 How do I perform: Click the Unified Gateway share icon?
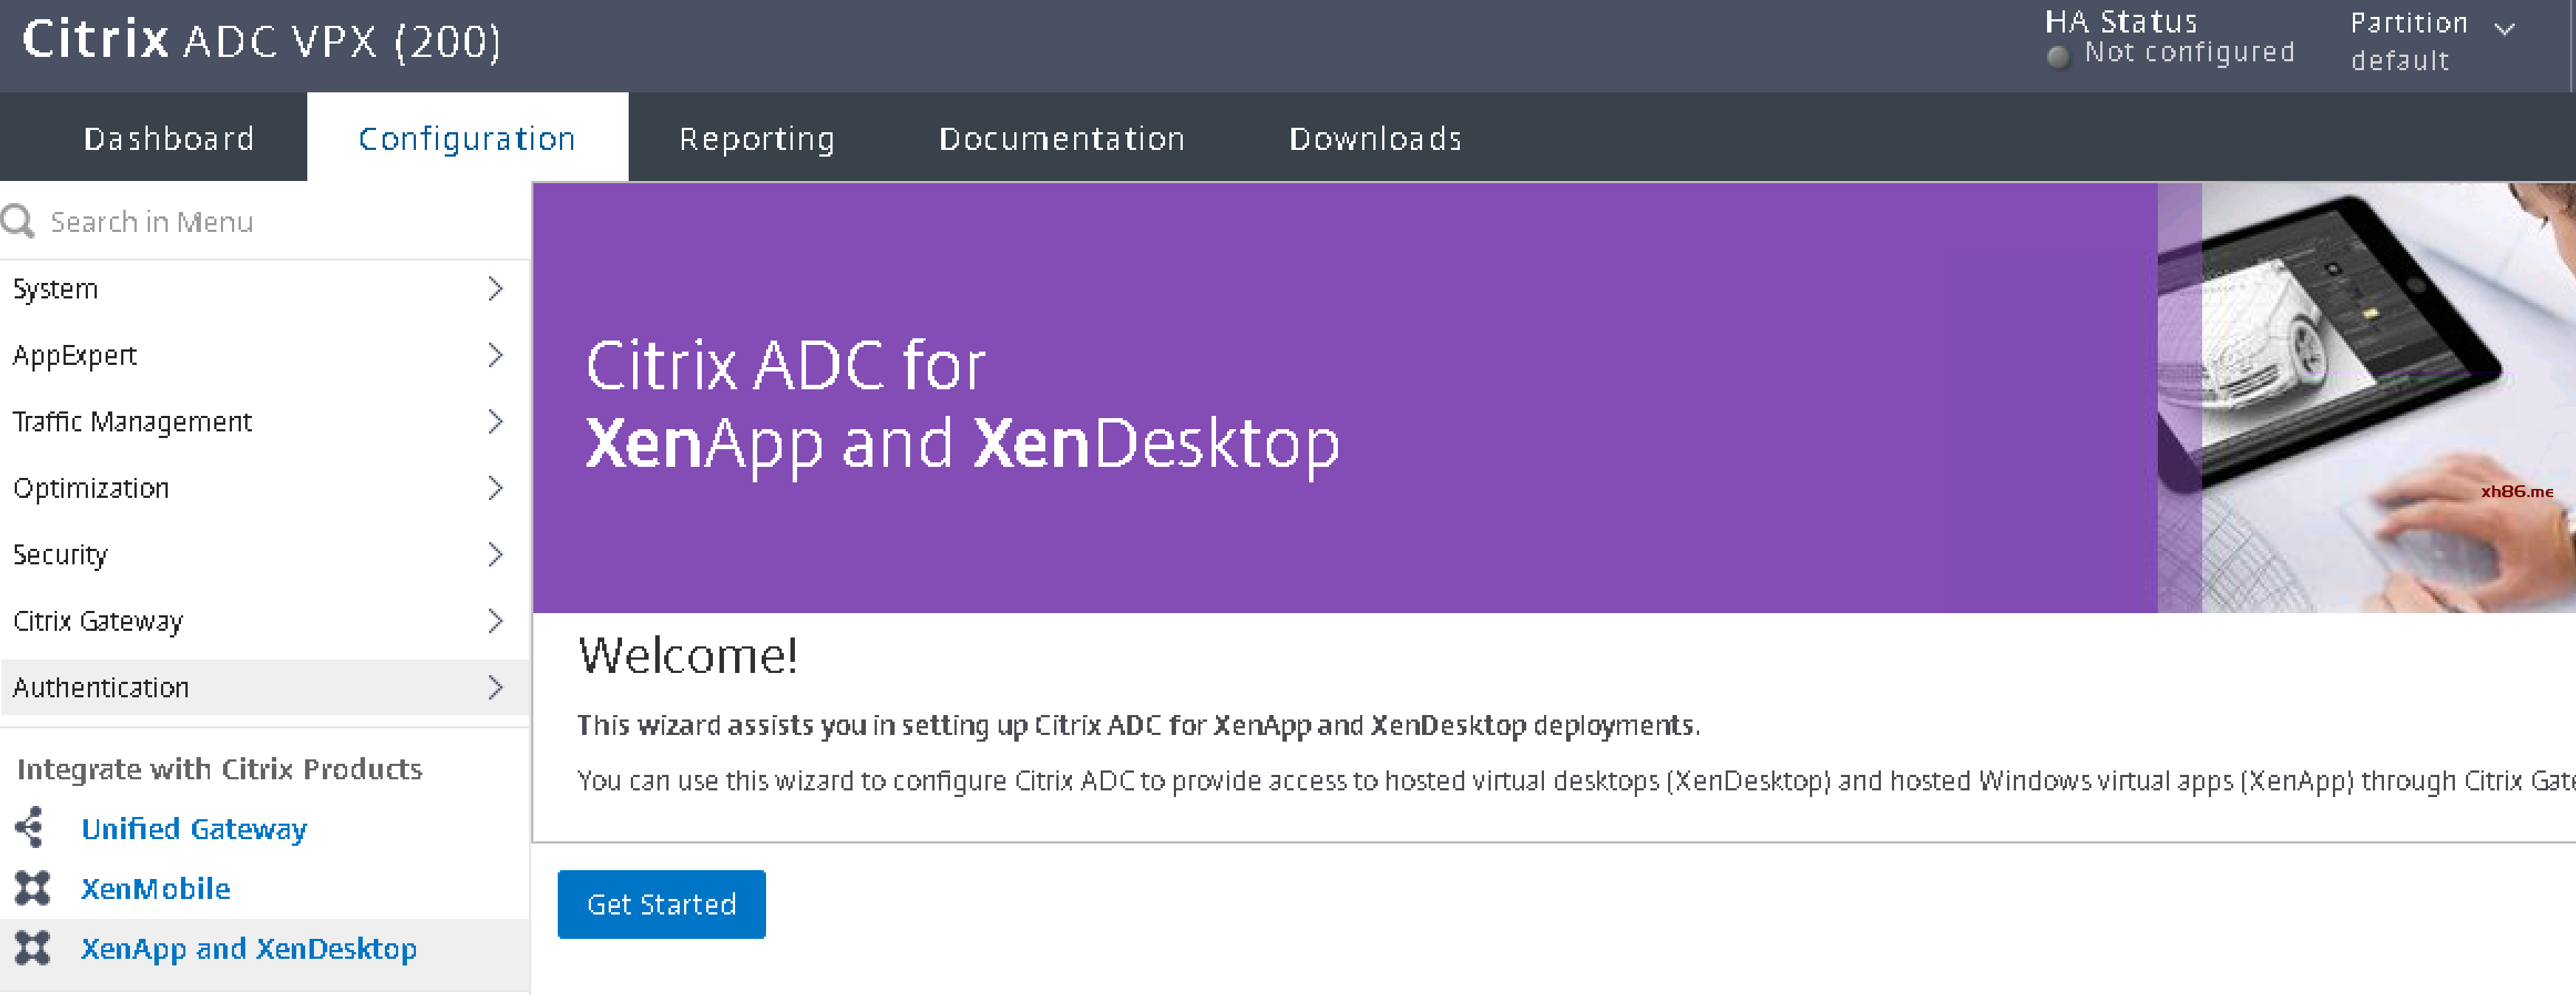(x=30, y=828)
